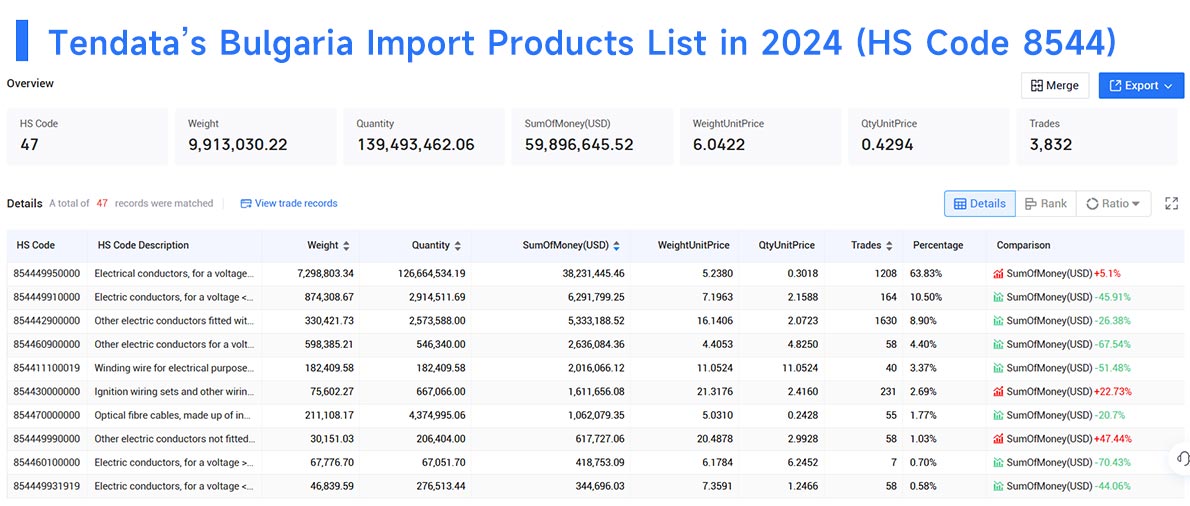Open the Ratio dropdown tab
Viewport: 1190px width, 506px height.
(1113, 203)
